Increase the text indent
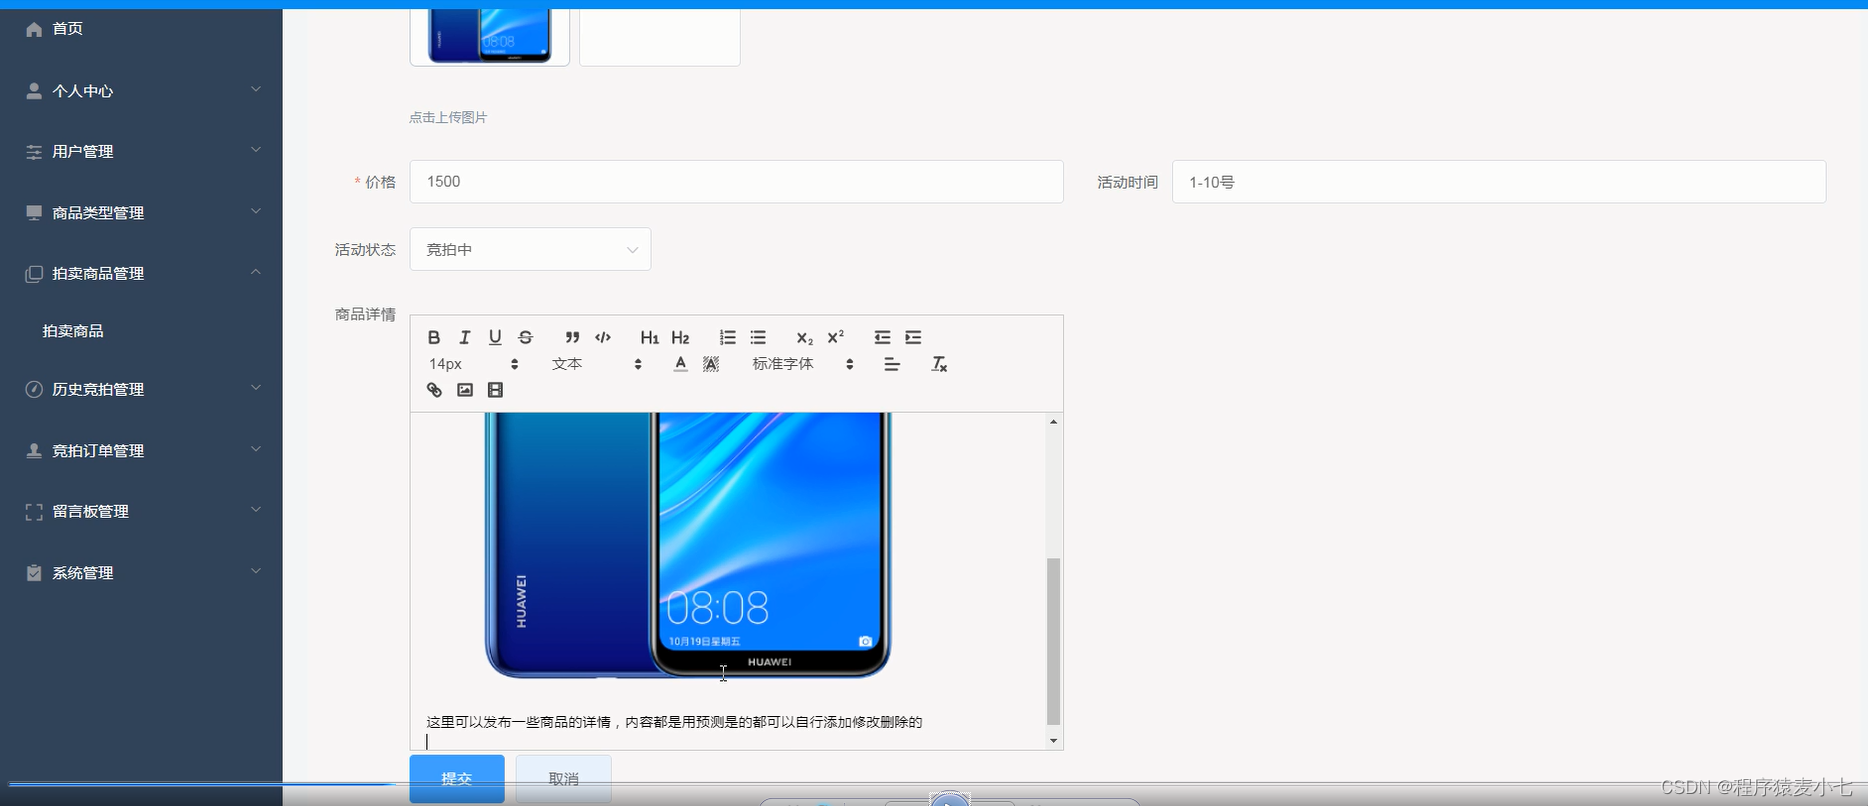The width and height of the screenshot is (1868, 806). point(913,338)
